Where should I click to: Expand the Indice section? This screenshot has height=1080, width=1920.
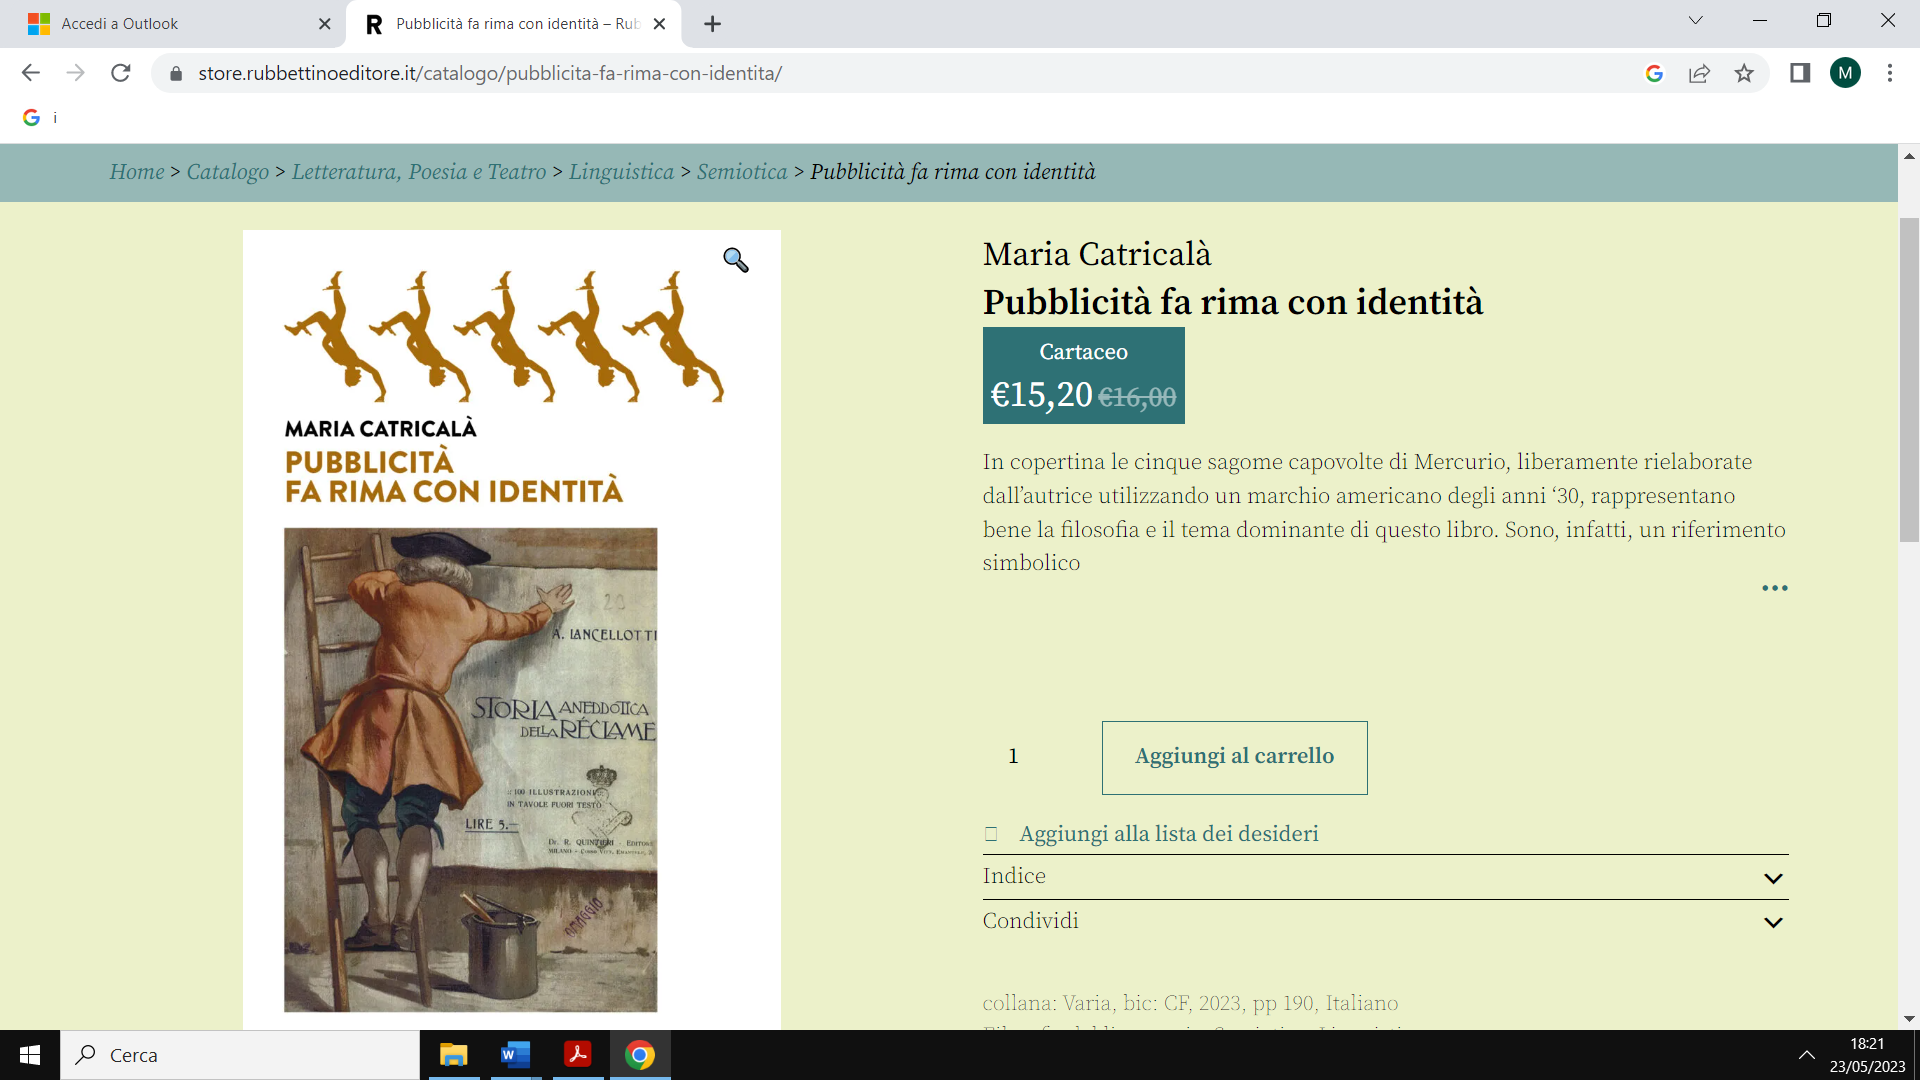(x=1385, y=877)
